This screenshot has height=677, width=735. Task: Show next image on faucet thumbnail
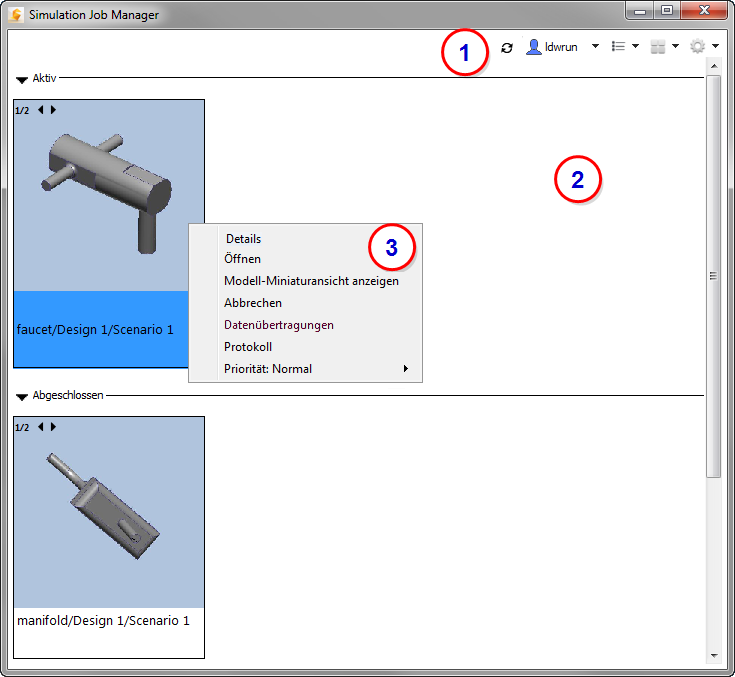coord(53,110)
